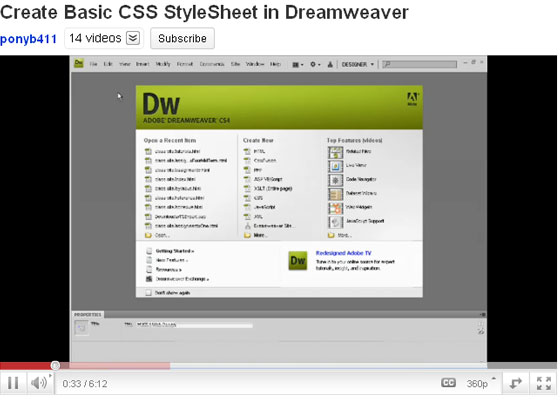This screenshot has width=560, height=400.
Task: Open Code Navigator feature video thumbnail
Action: pyautogui.click(x=335, y=180)
